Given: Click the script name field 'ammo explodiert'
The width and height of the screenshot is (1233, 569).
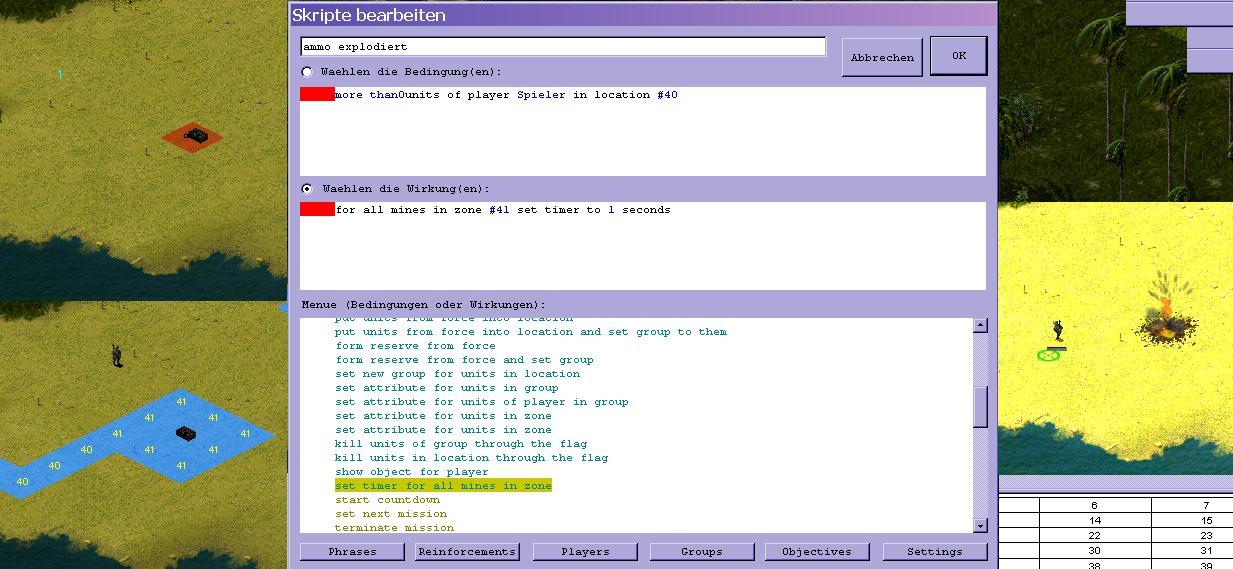Looking at the screenshot, I should point(563,47).
